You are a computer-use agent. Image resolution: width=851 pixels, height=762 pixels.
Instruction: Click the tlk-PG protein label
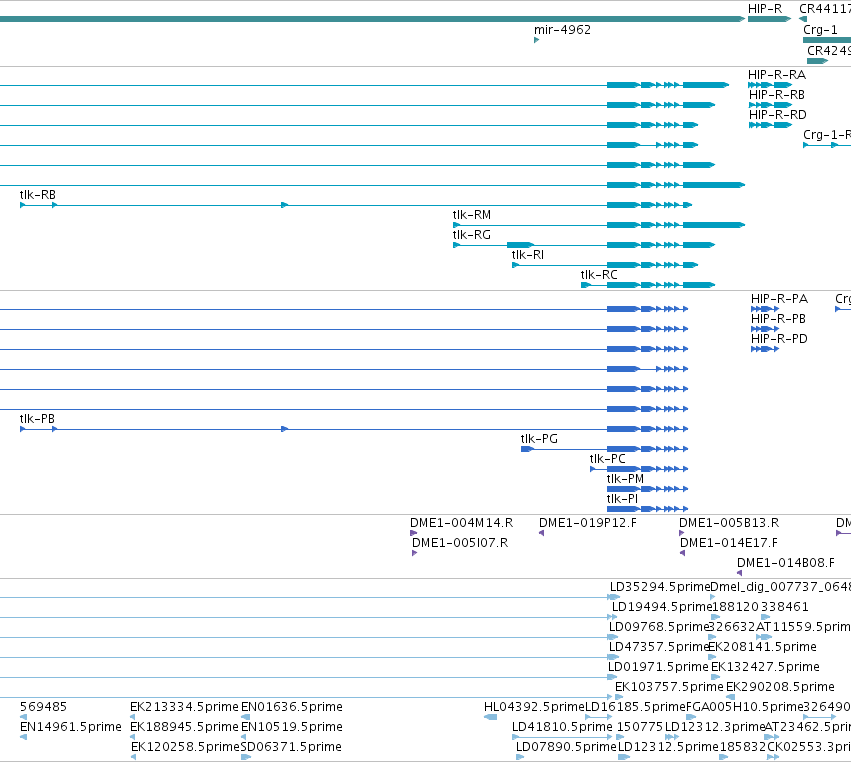click(x=539, y=439)
